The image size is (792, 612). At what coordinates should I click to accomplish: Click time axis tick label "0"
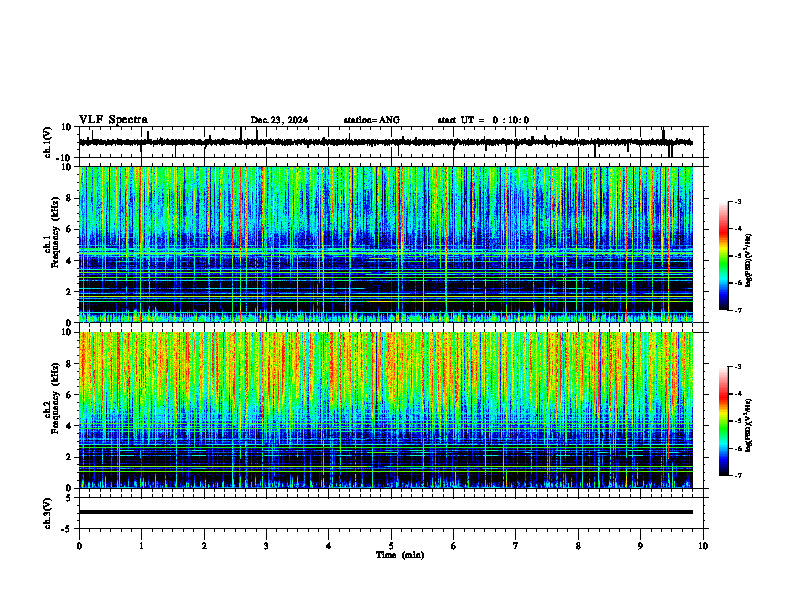79,546
